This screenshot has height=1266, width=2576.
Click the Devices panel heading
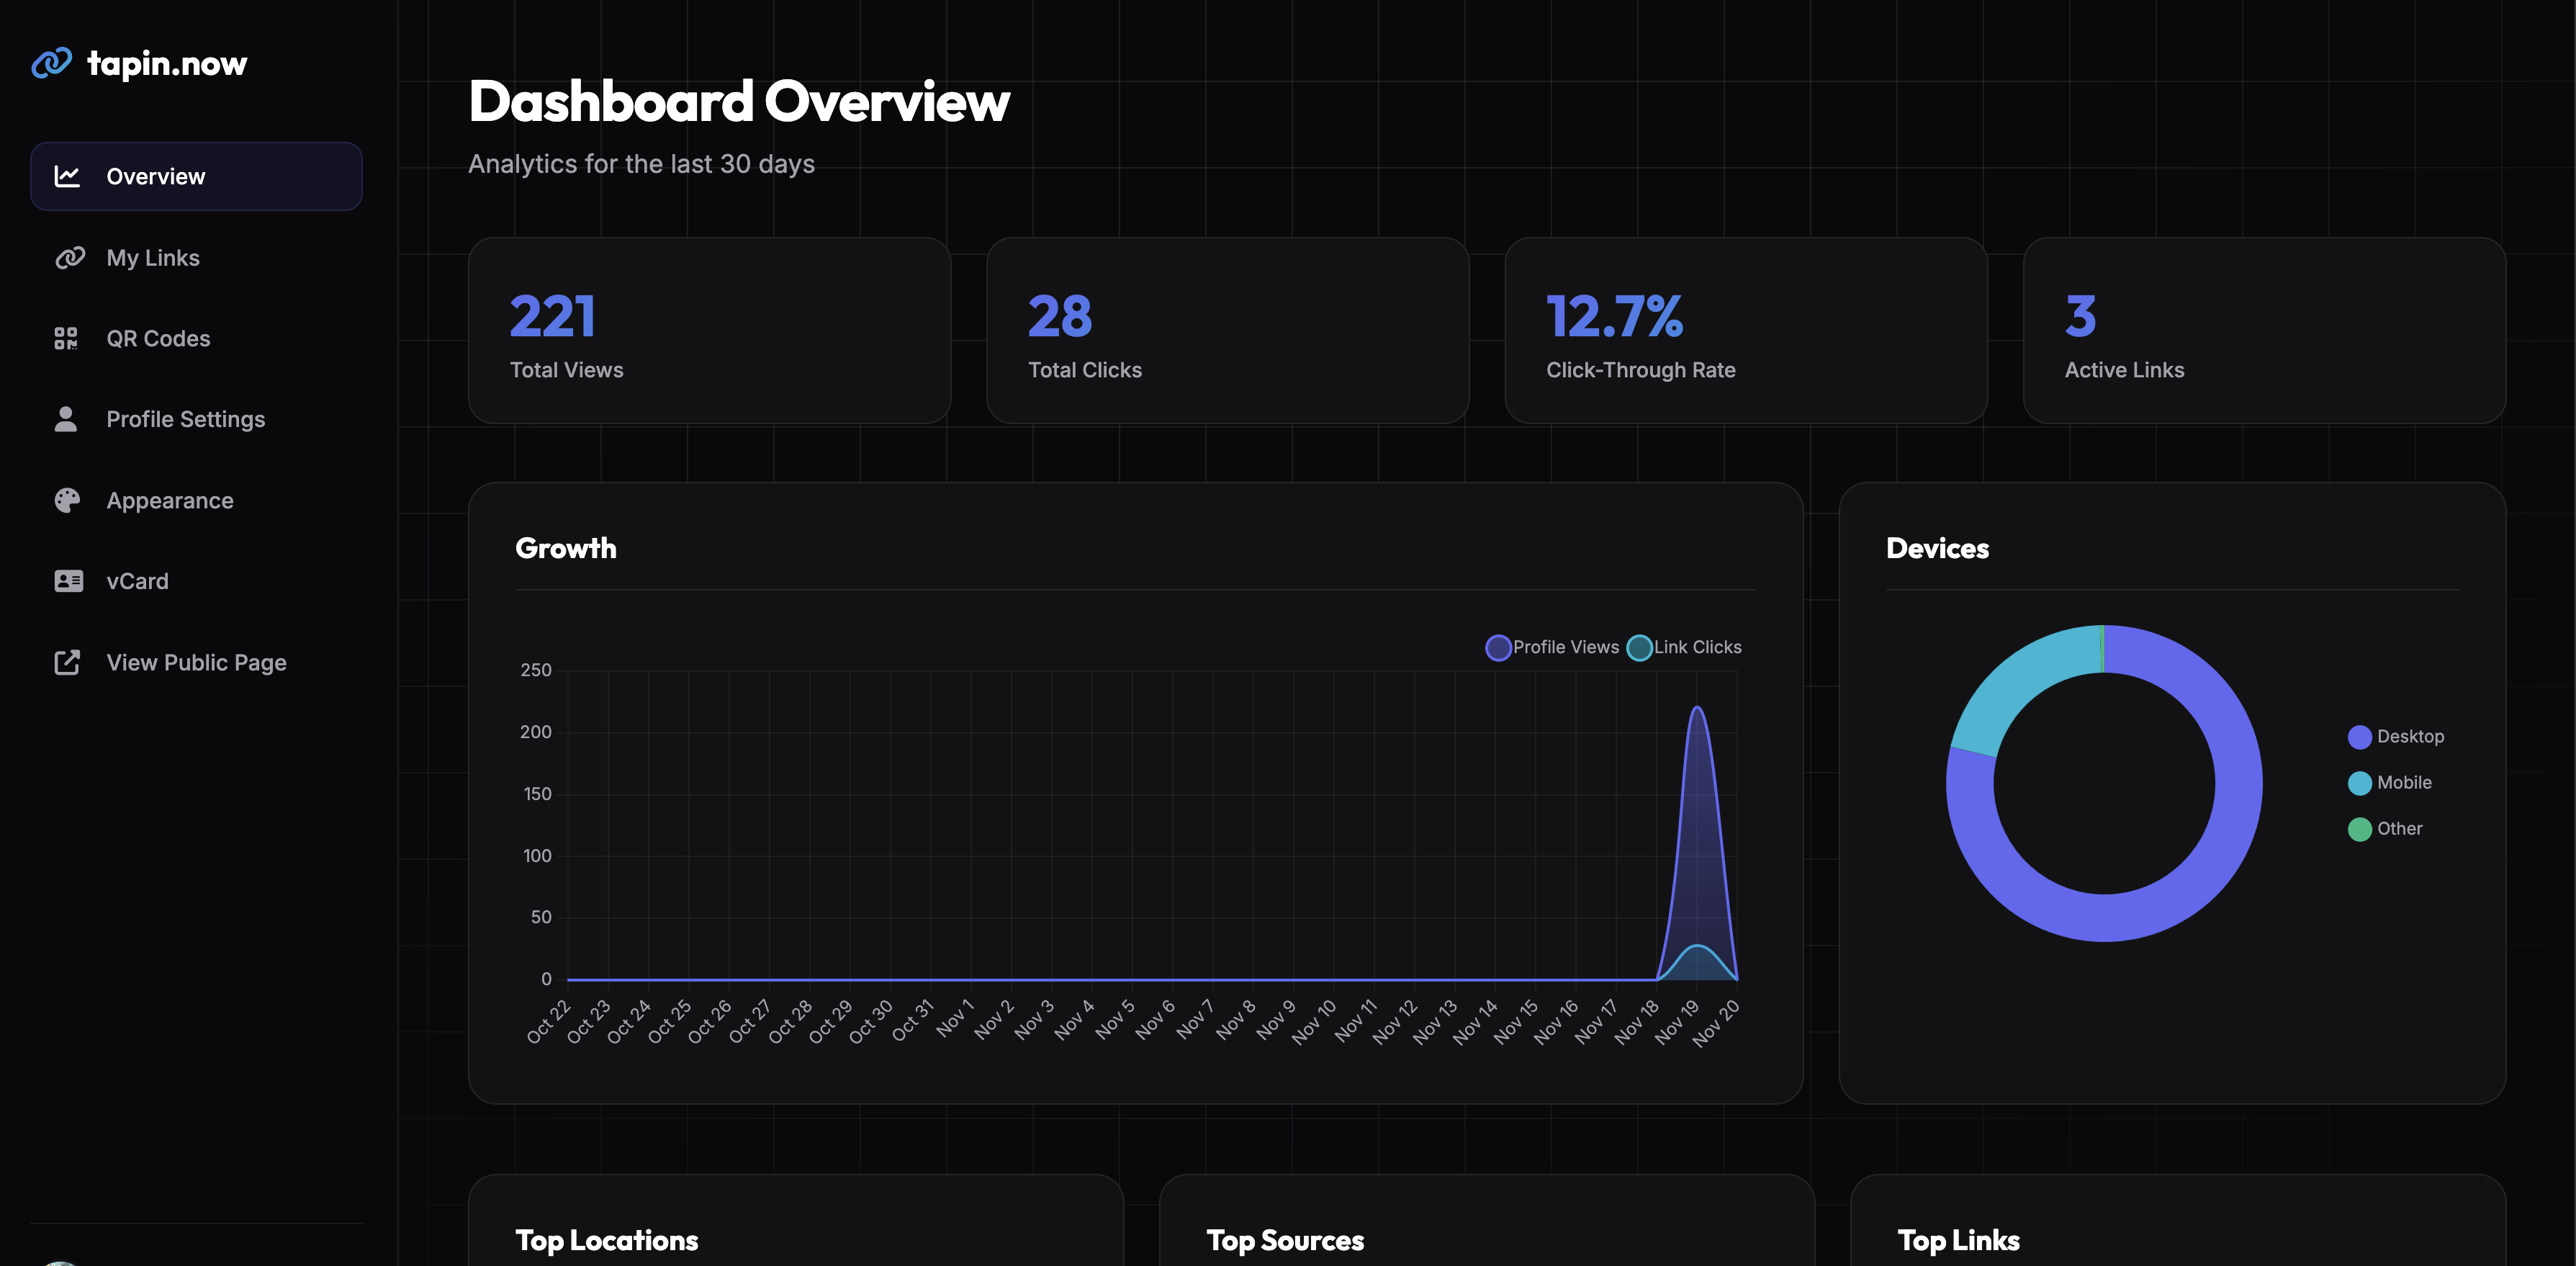click(1937, 548)
